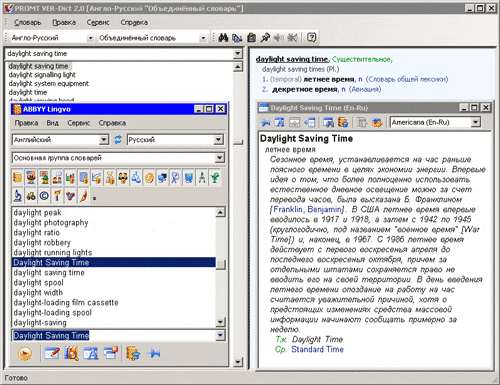Click the pin icon in the Daylight Saving Time card toolbar
This screenshot has height=385, width=500.
pos(266,123)
